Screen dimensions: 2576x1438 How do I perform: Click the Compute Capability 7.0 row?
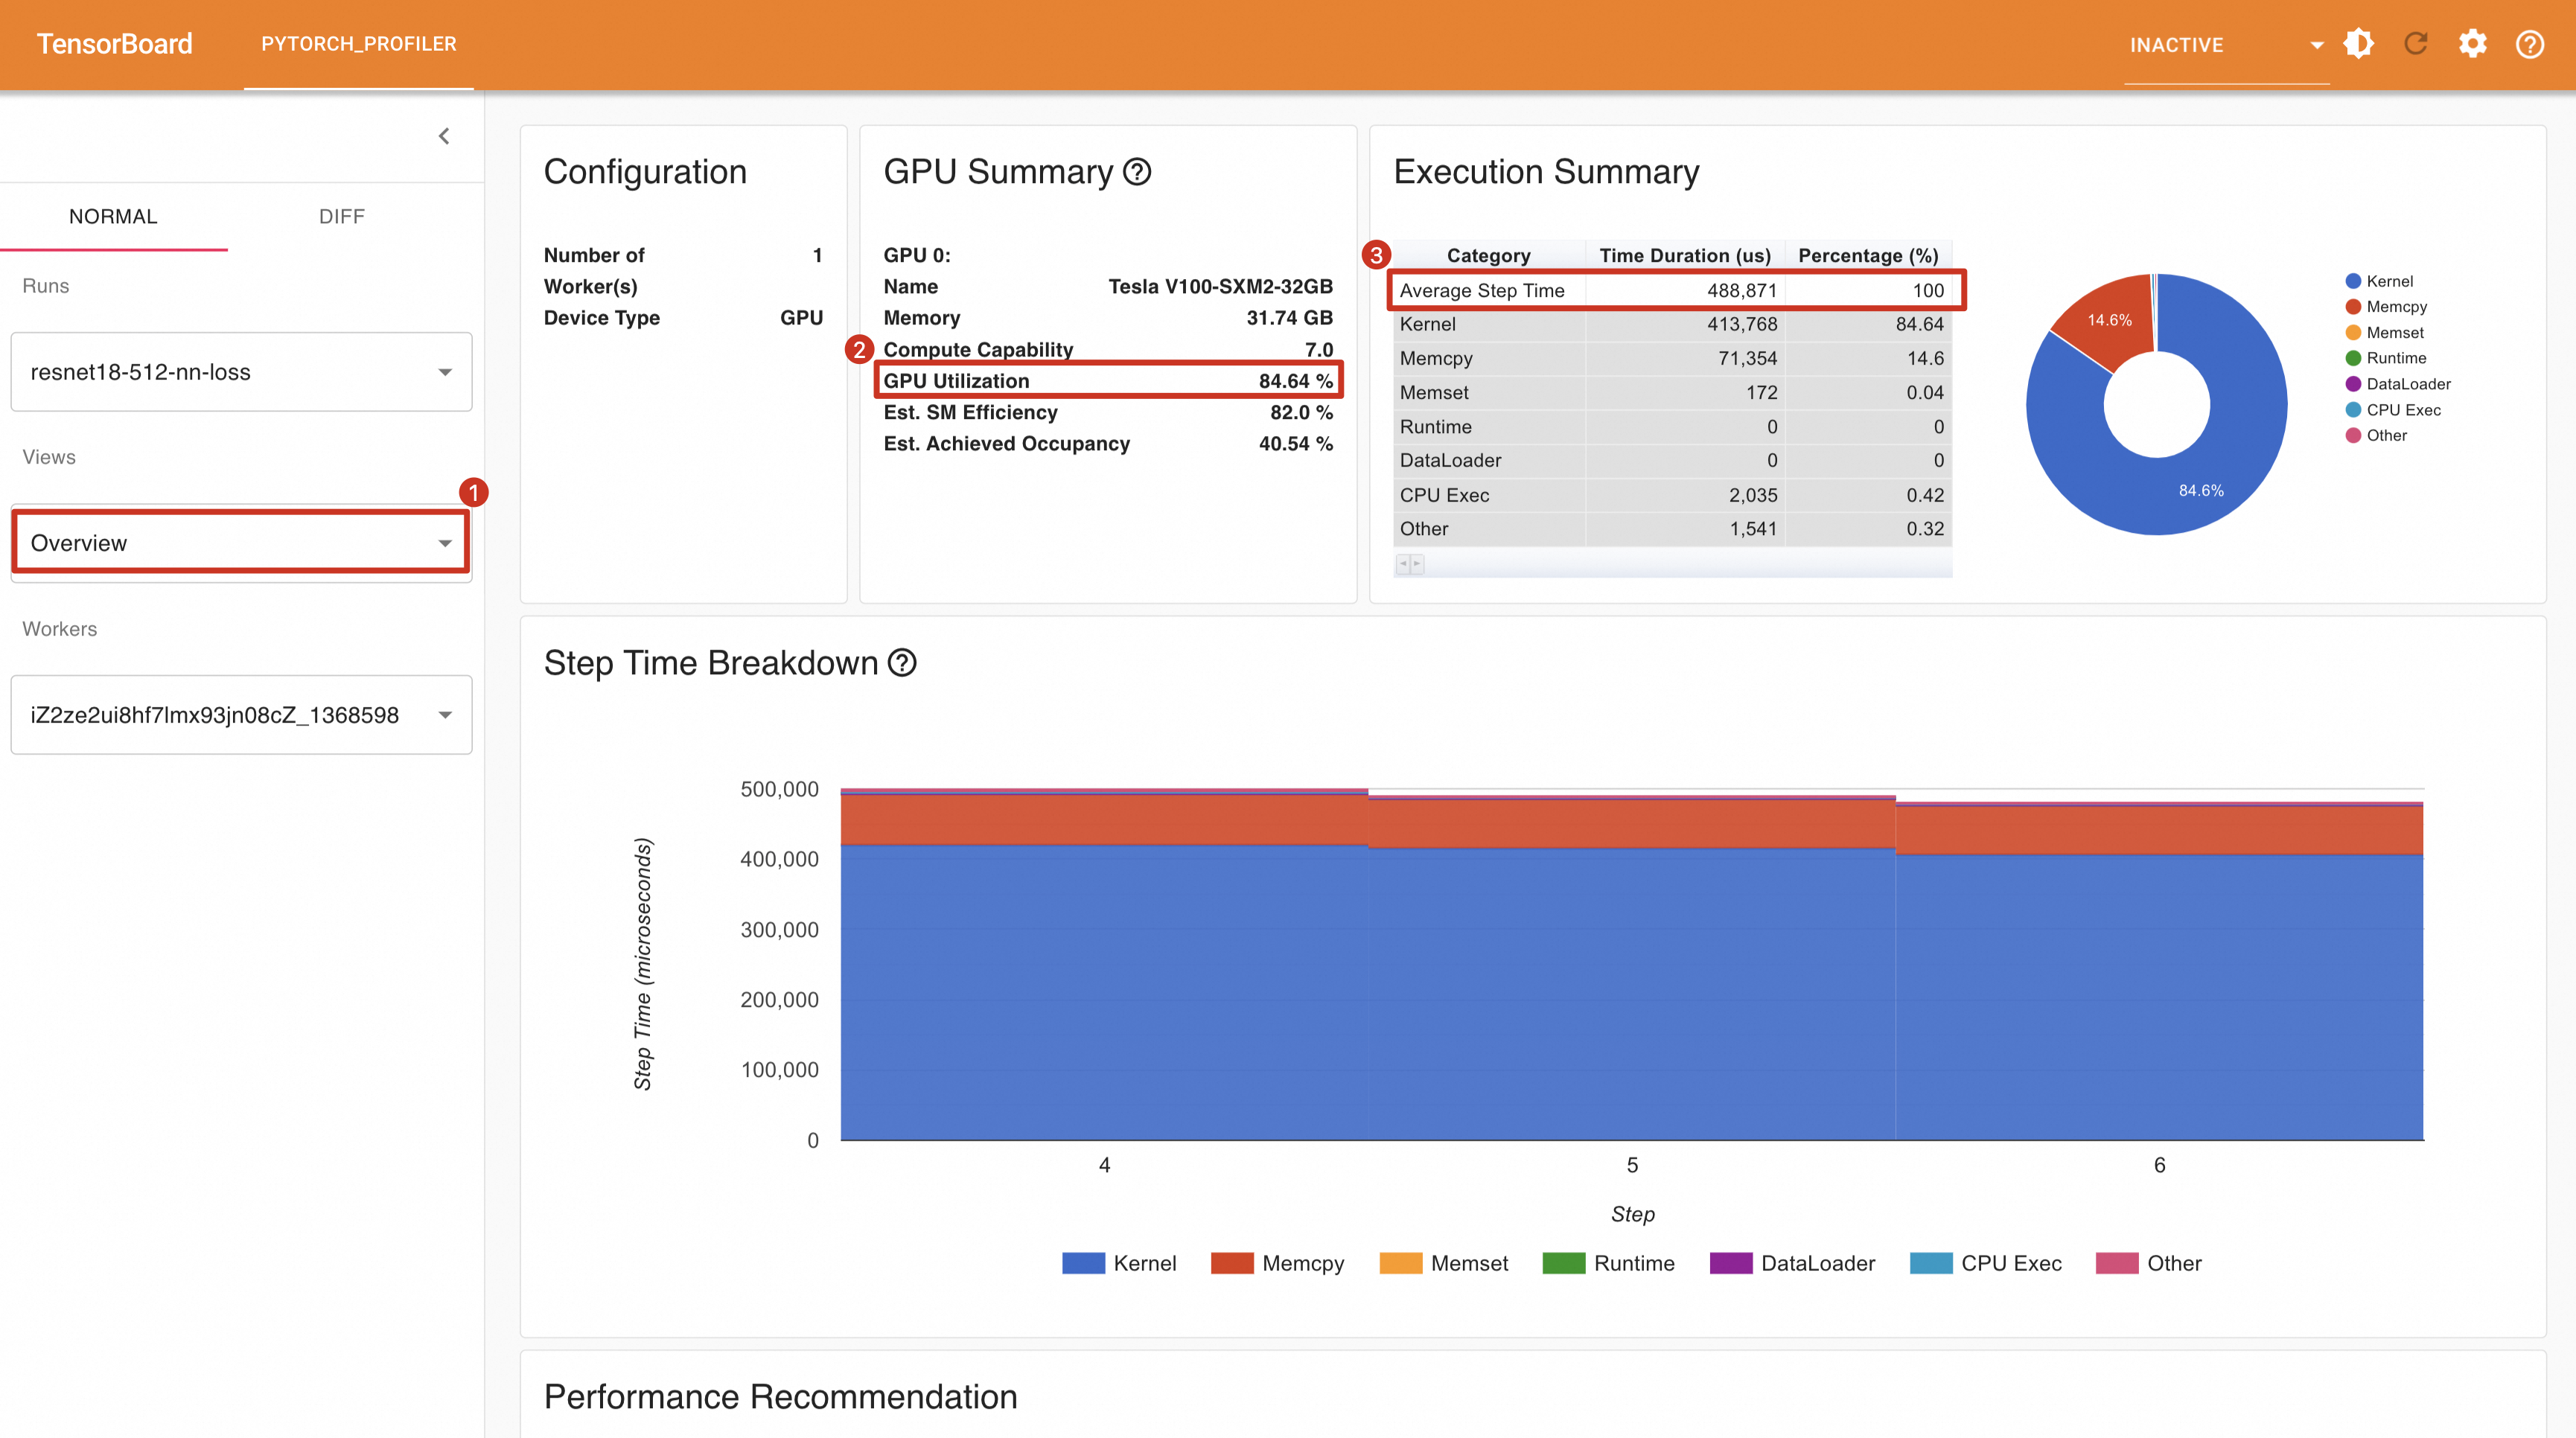(x=1108, y=350)
